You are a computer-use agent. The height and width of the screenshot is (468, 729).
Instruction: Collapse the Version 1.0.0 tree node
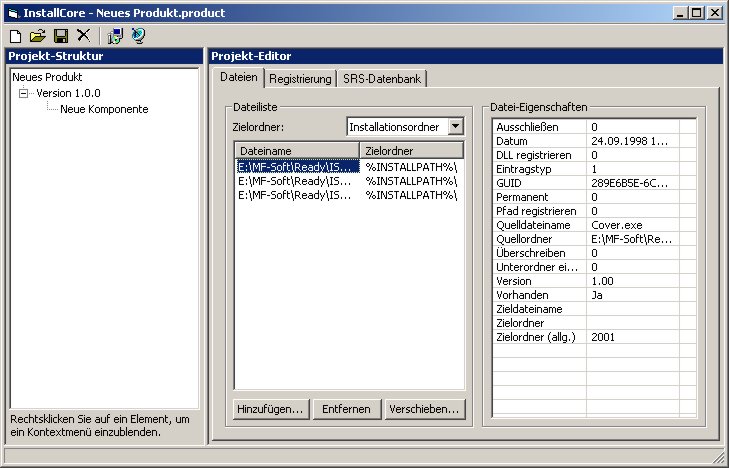[x=23, y=93]
